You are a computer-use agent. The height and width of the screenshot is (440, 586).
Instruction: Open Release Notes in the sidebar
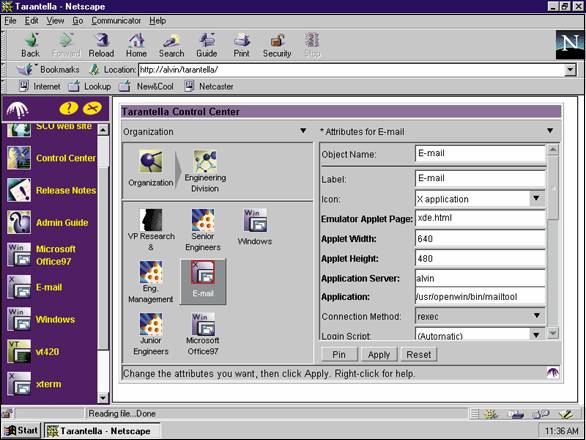click(52, 190)
